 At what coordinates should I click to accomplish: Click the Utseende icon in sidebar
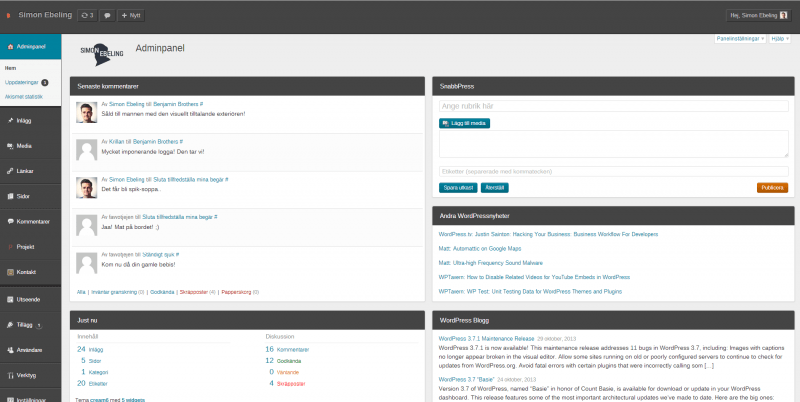point(10,299)
